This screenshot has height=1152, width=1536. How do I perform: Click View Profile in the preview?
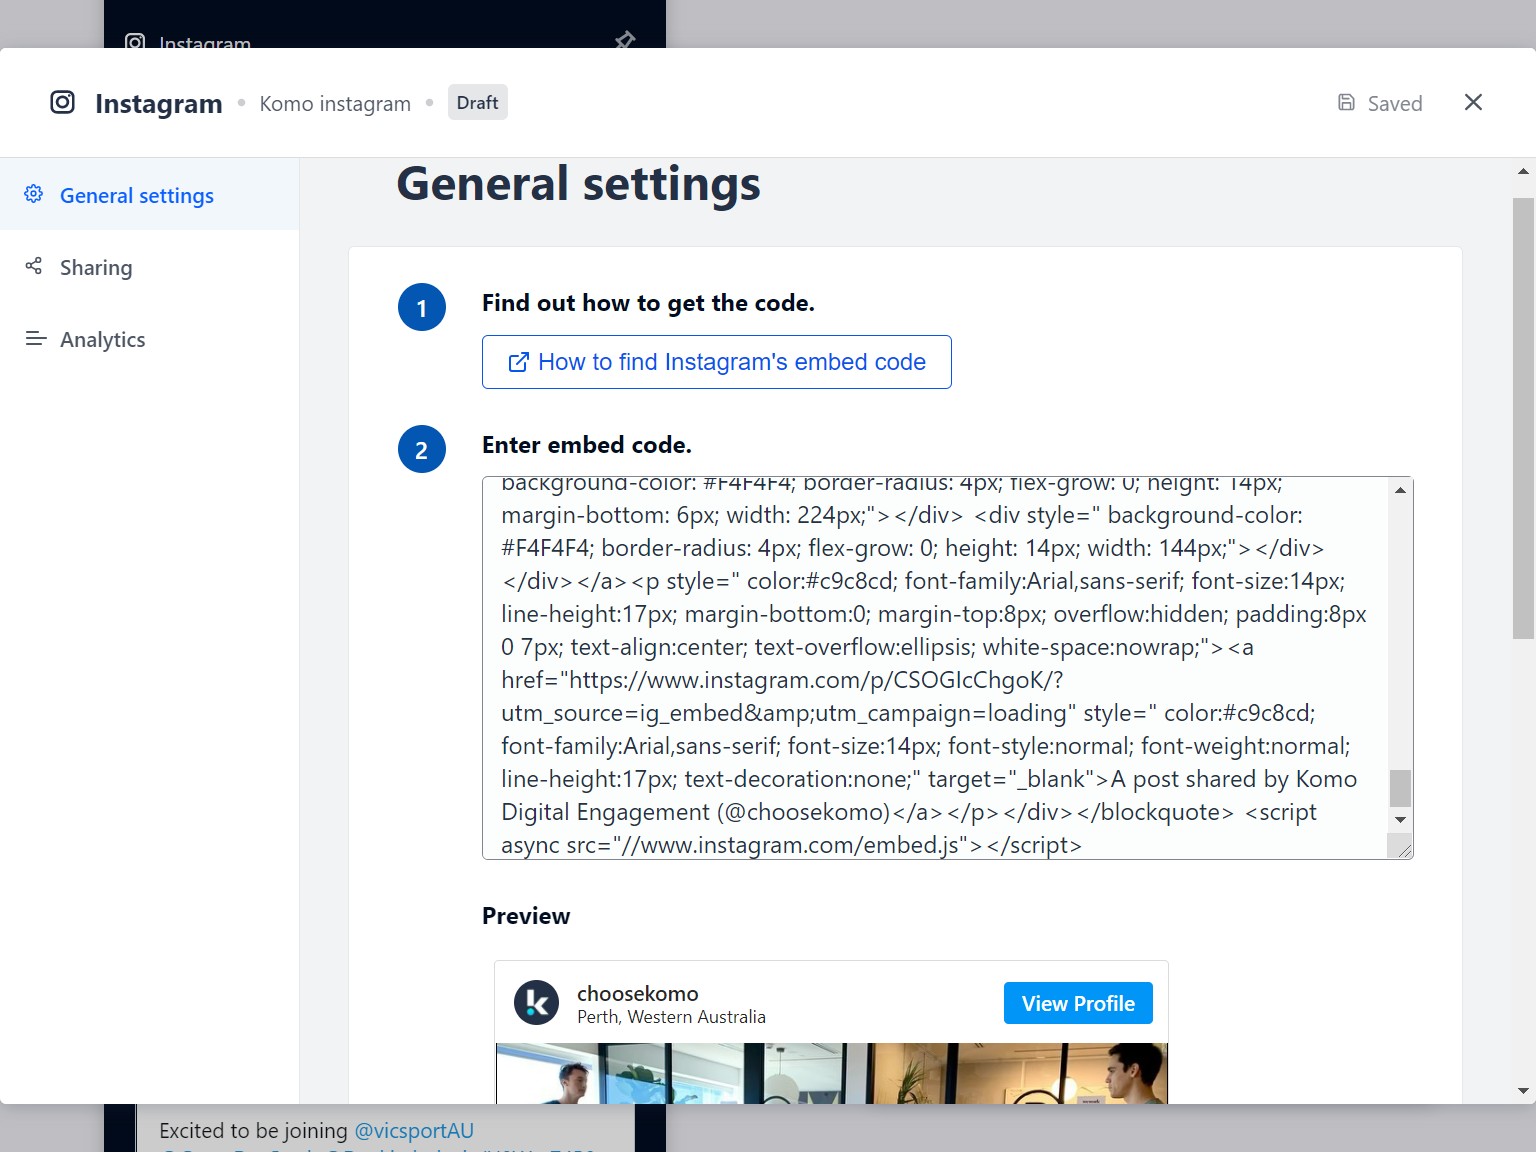pos(1078,1003)
